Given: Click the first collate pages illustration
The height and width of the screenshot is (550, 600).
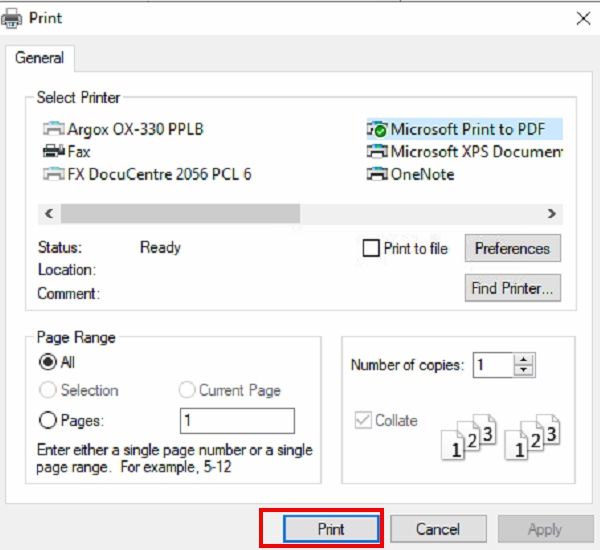Looking at the screenshot, I should coord(469,437).
